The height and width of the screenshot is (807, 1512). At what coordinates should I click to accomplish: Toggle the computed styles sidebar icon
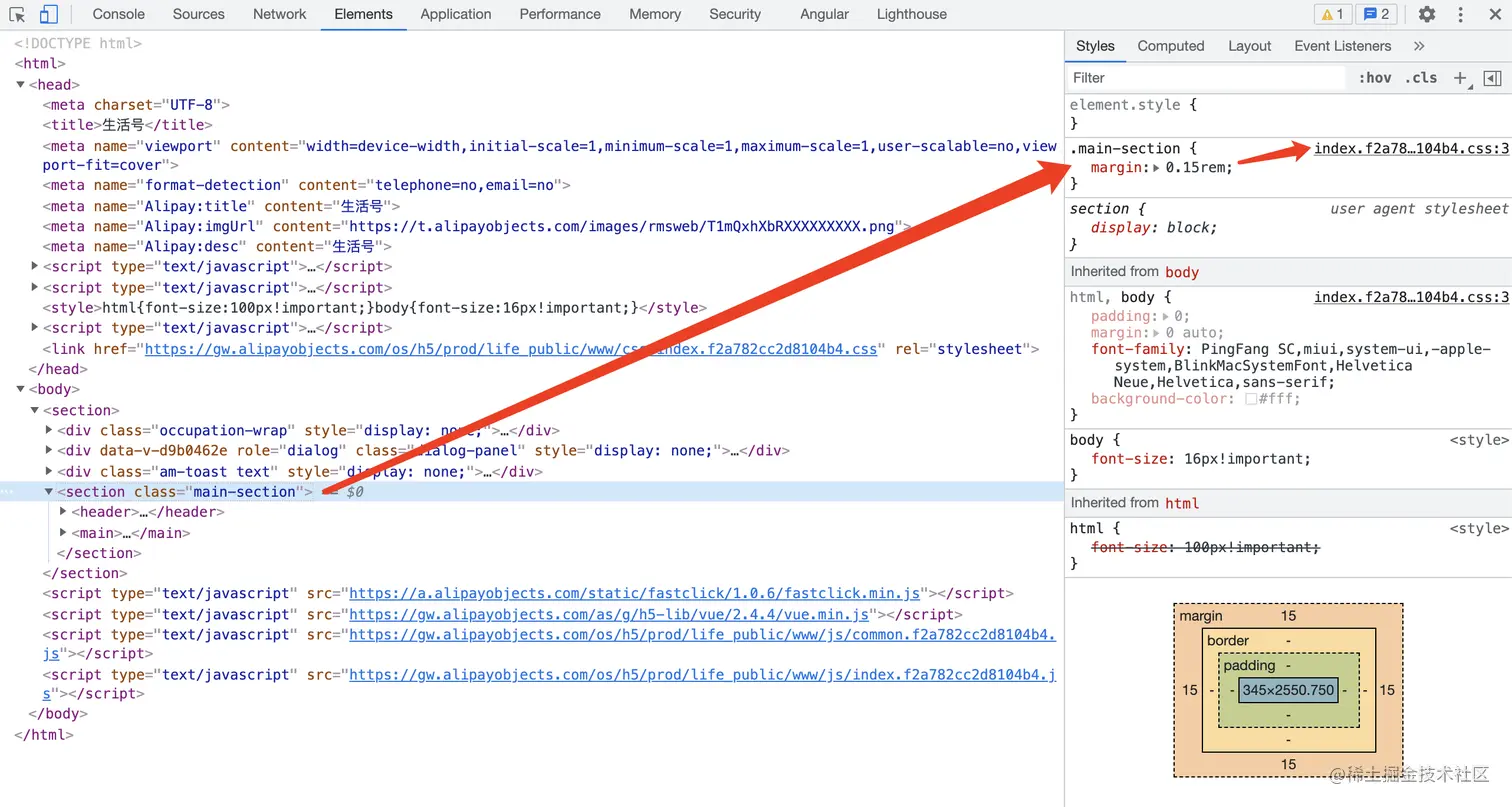click(x=1492, y=77)
